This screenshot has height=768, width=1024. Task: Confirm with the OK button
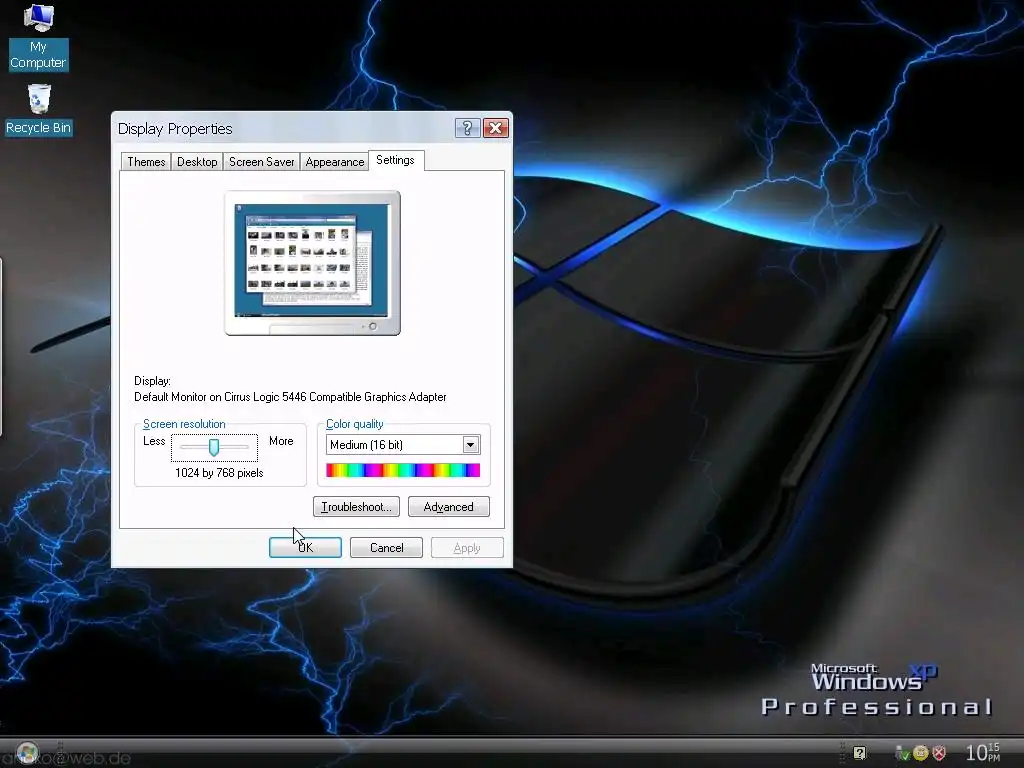(305, 547)
